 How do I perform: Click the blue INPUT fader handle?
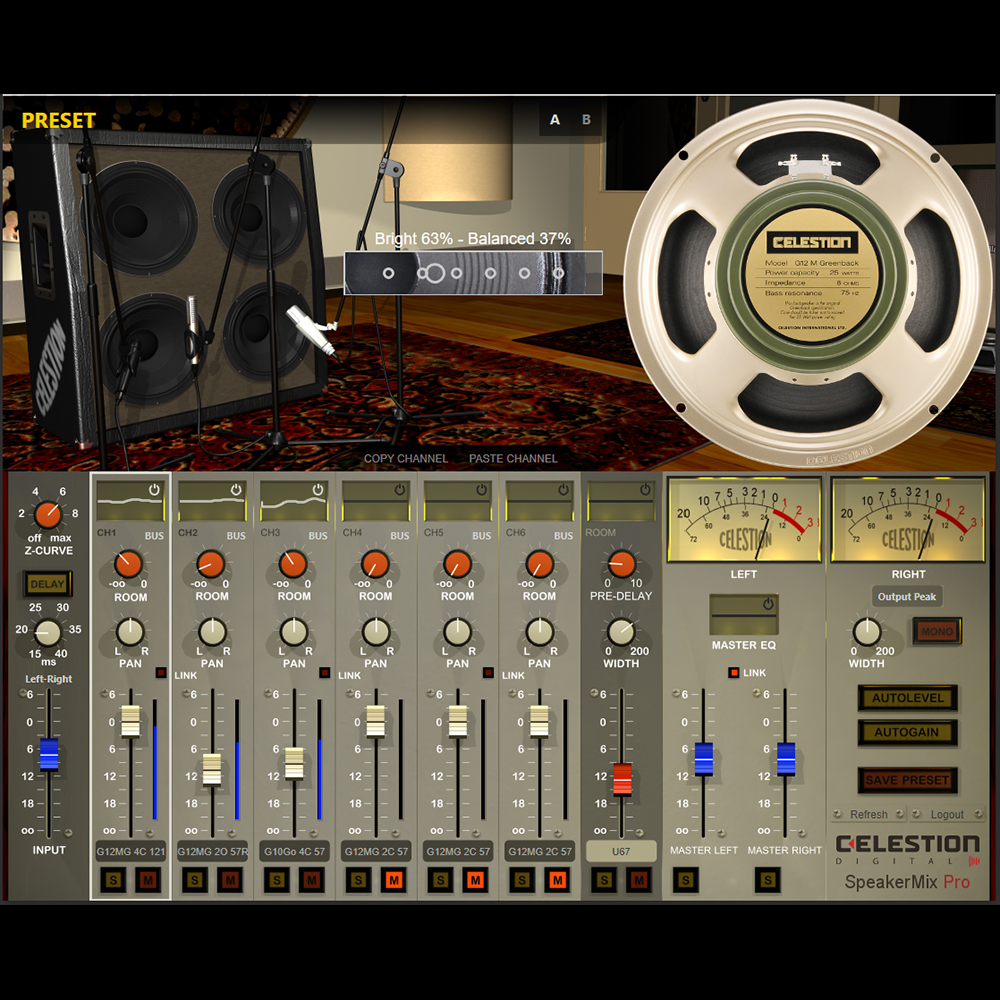pyautogui.click(x=48, y=754)
